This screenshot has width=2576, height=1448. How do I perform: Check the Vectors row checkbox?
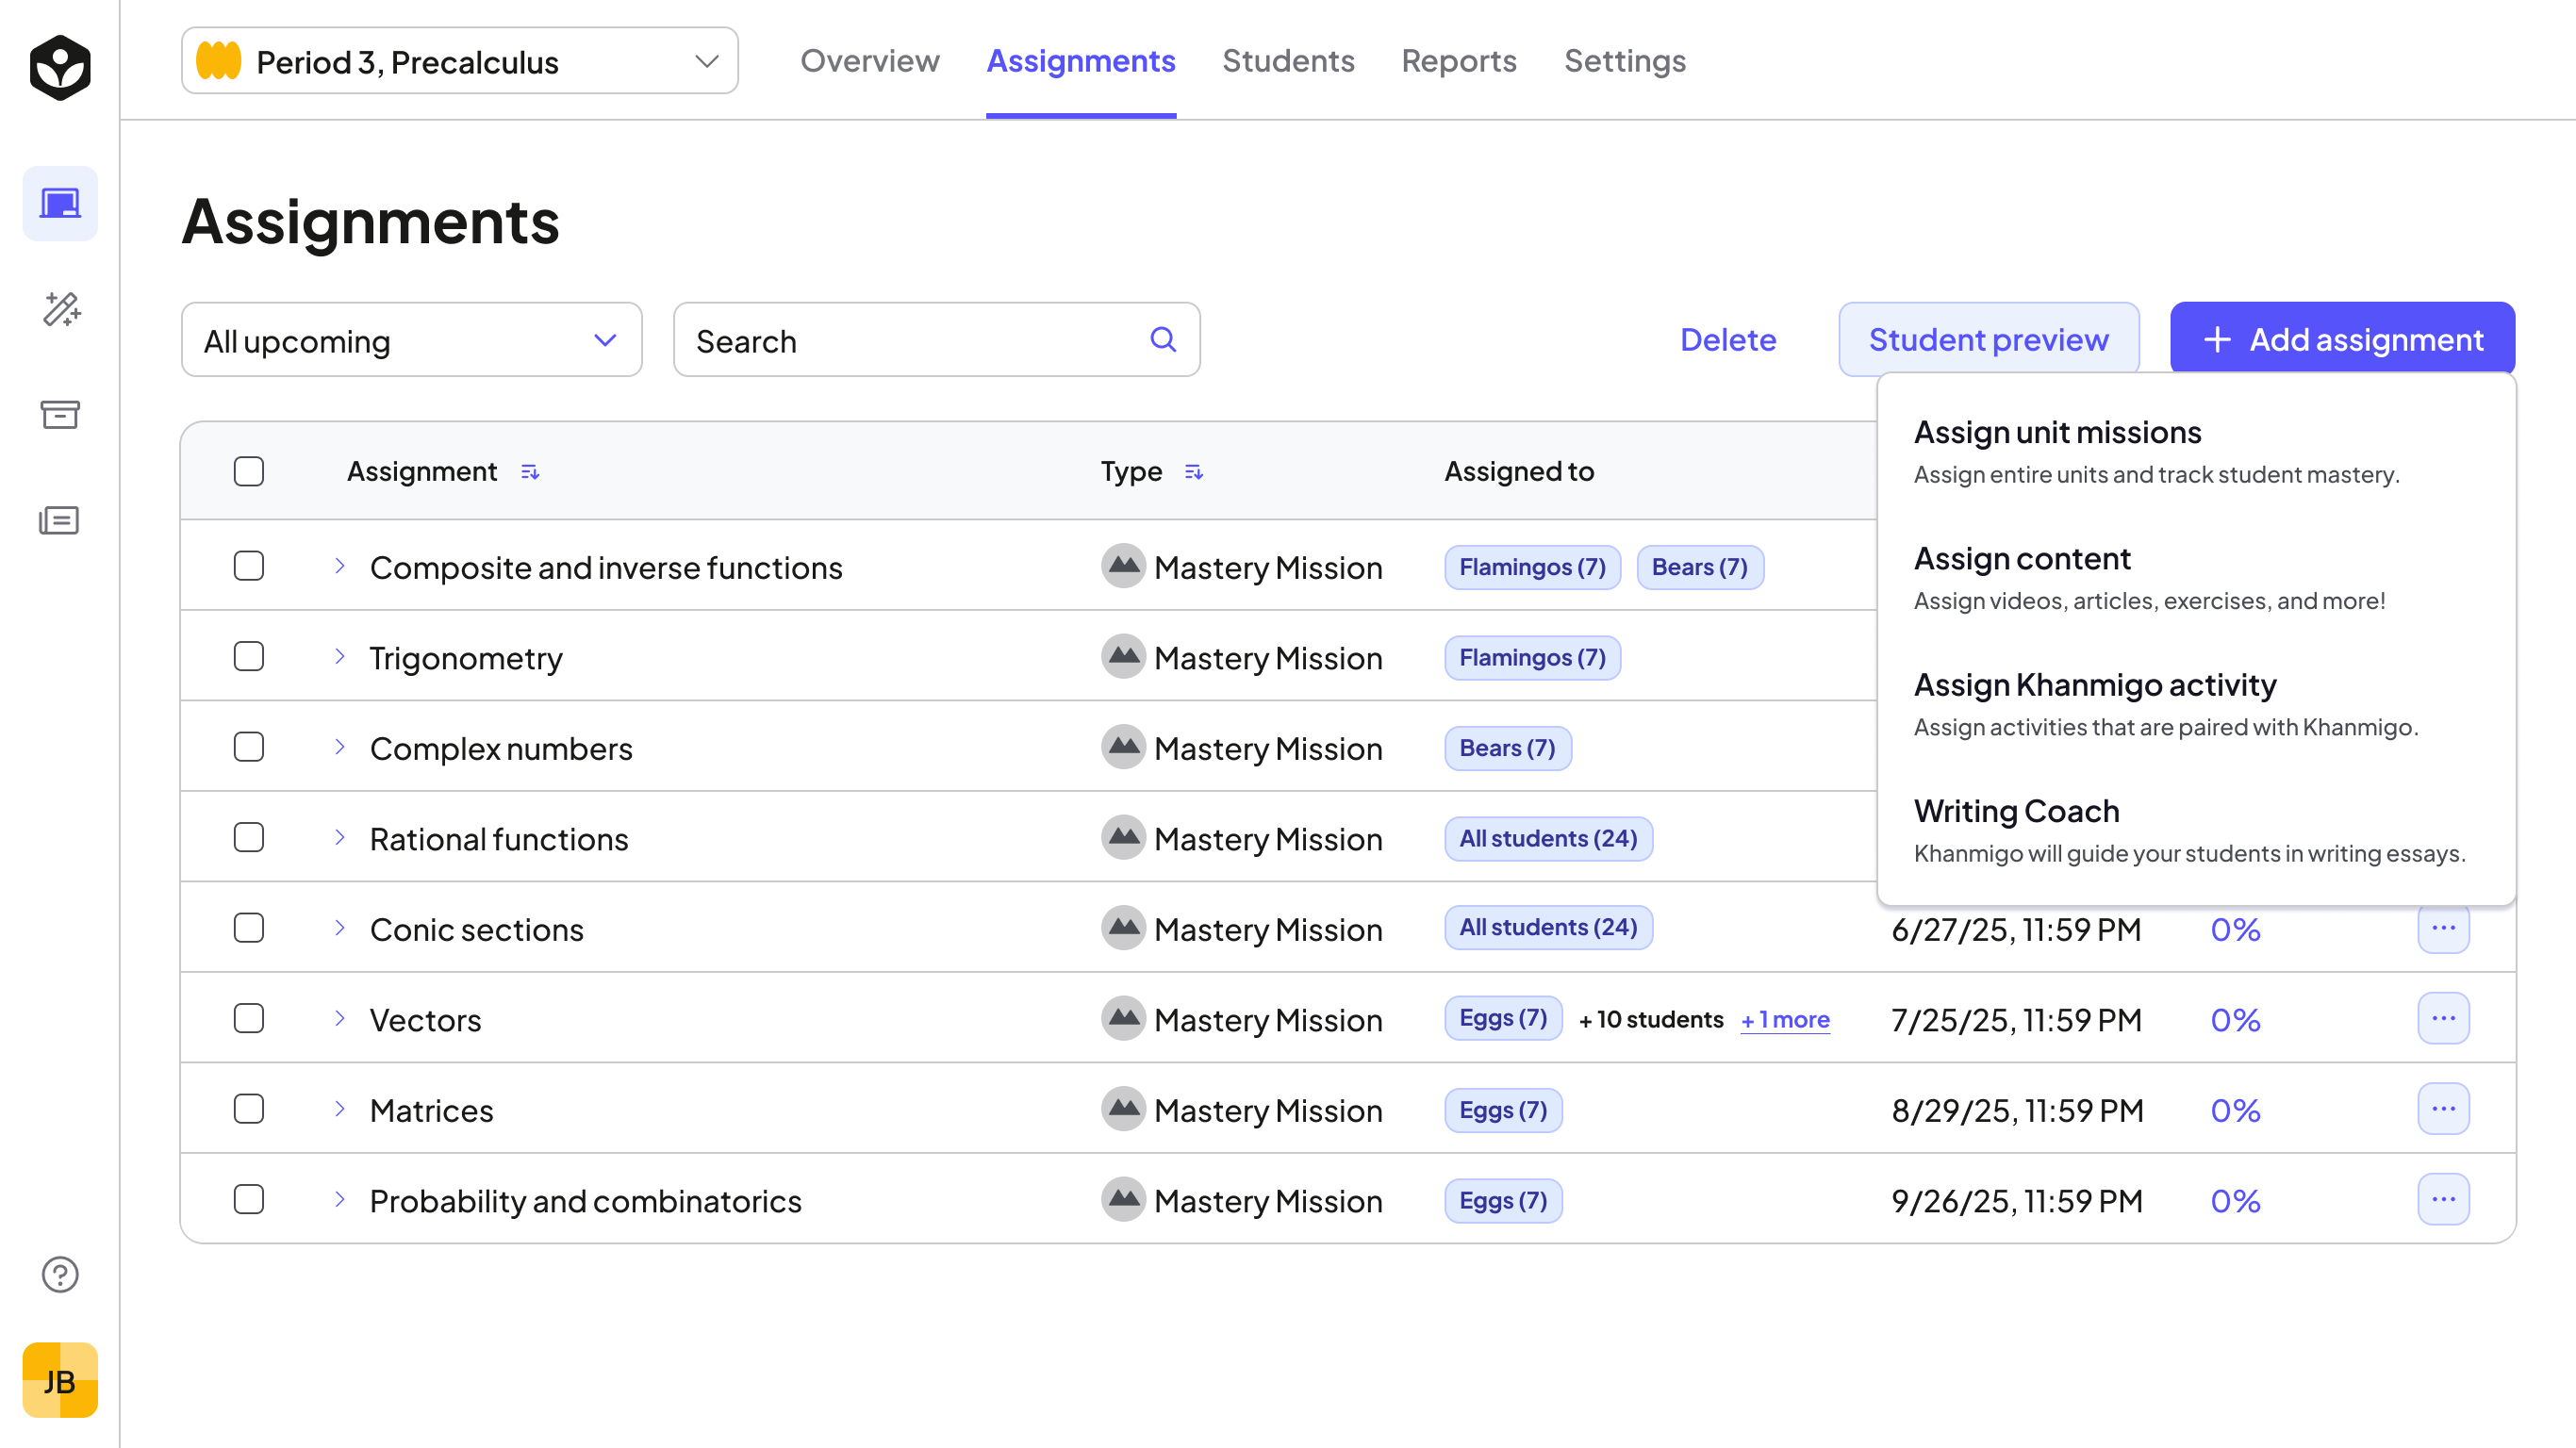[x=249, y=1018]
